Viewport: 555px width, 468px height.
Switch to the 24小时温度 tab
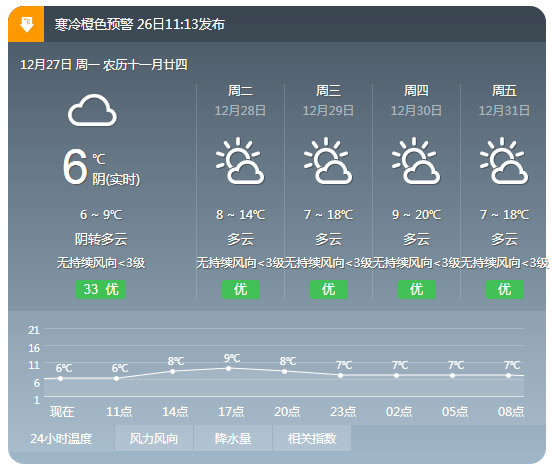(61, 438)
